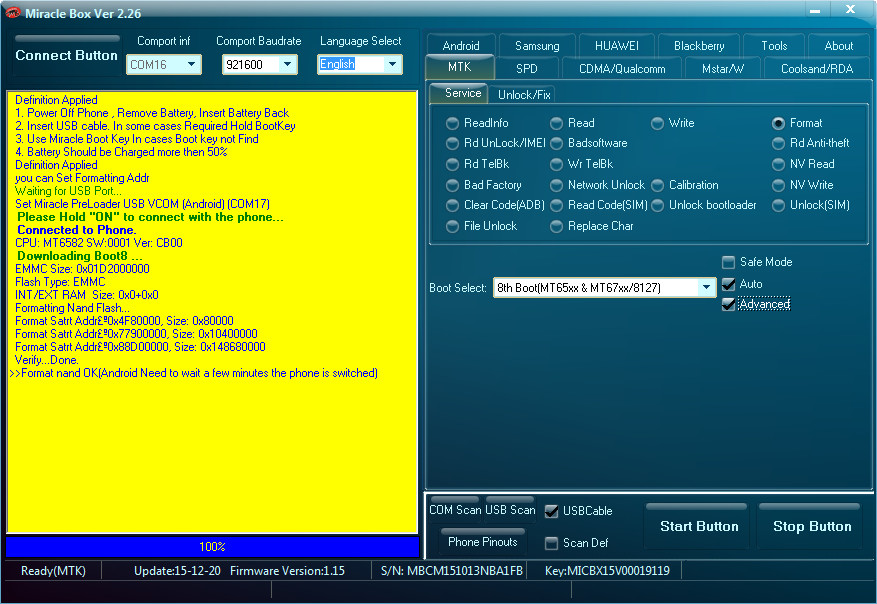
Task: Choose NV Read option
Action: (778, 164)
